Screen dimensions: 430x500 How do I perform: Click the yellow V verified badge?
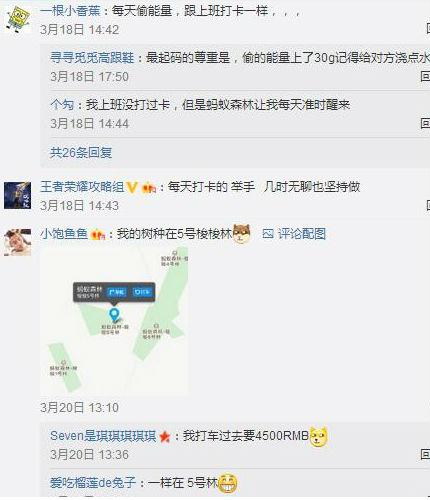pos(132,188)
